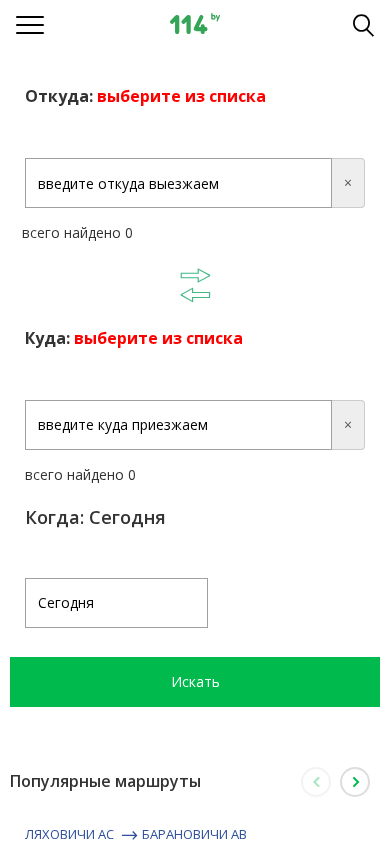
Task: Open the hamburger navigation menu
Action: [30, 25]
